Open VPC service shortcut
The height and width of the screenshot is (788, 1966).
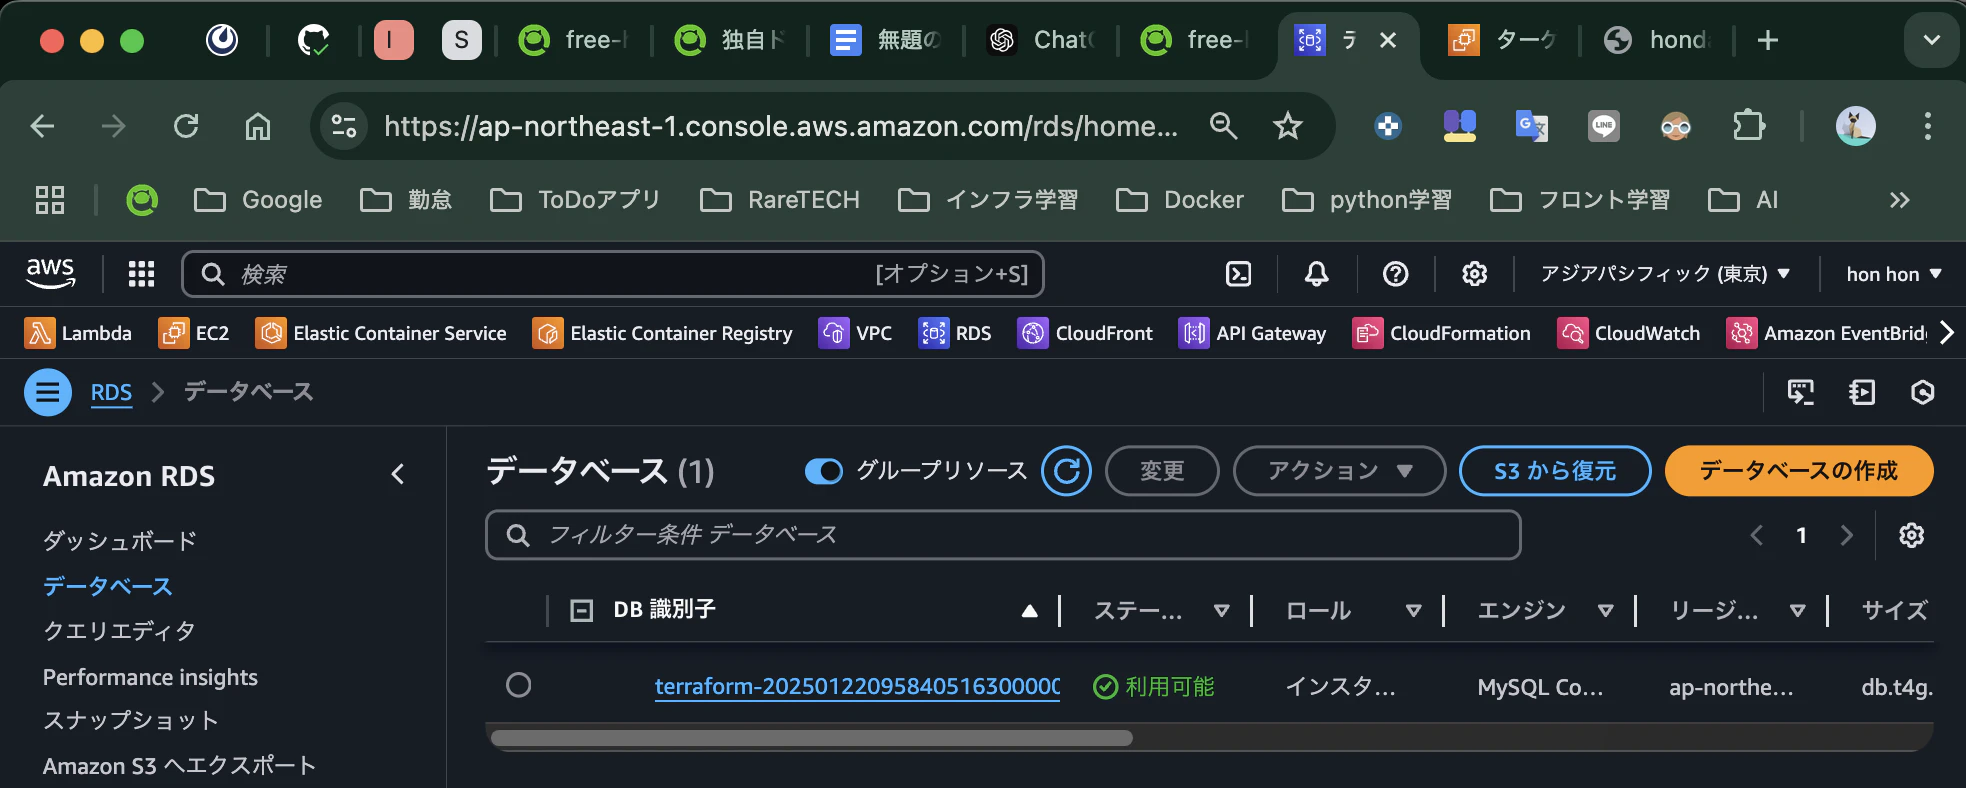855,333
